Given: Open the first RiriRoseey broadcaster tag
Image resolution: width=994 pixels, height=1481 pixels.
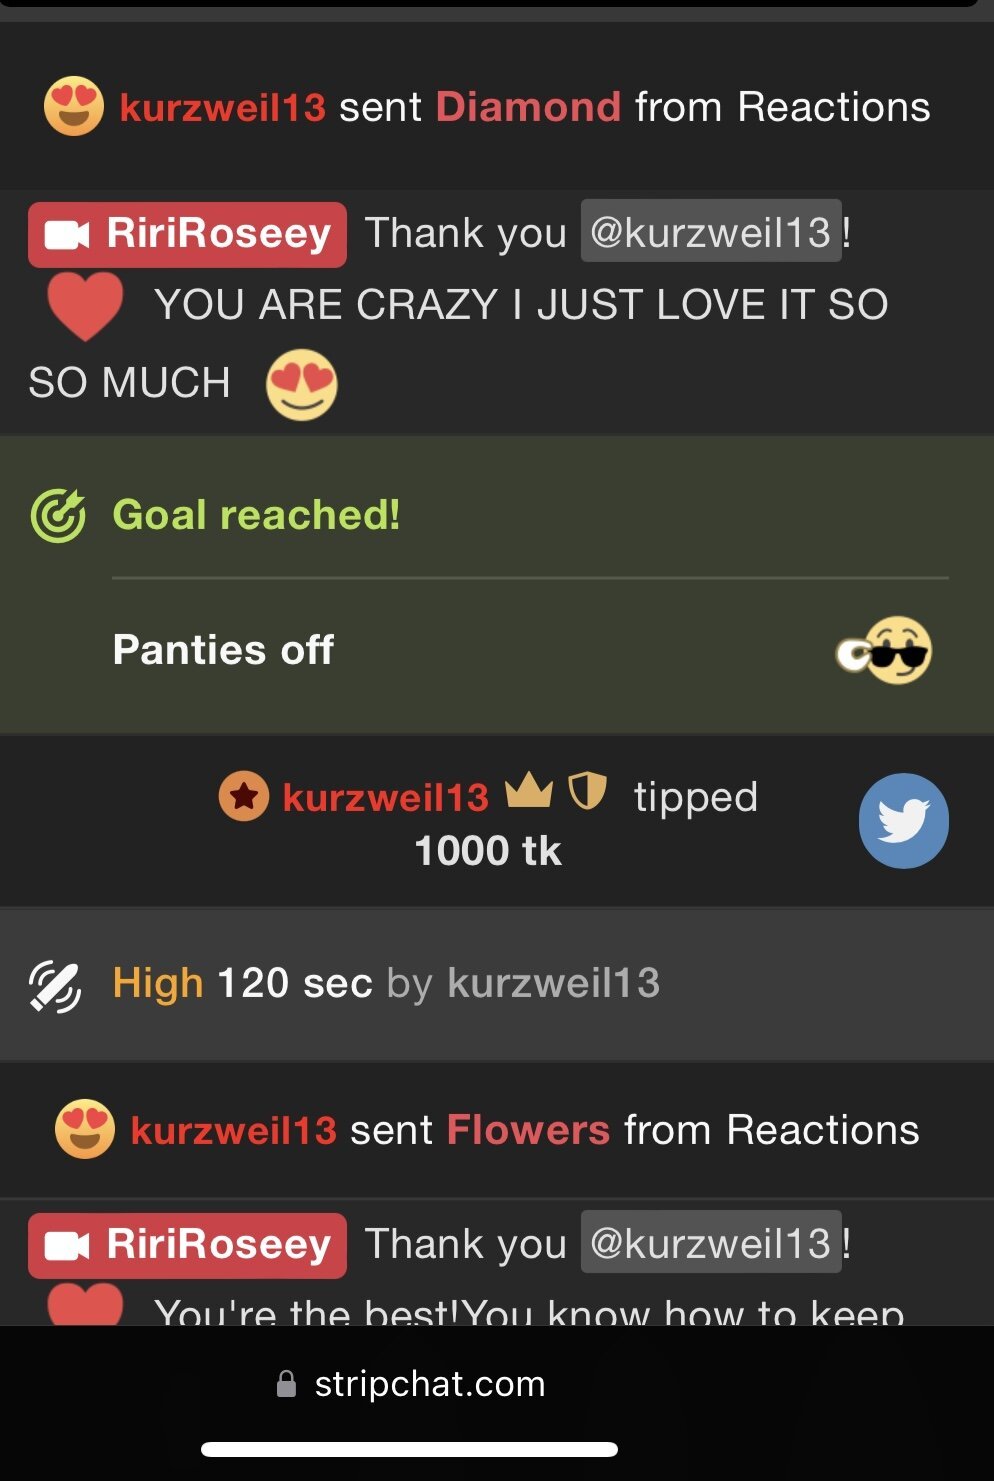Looking at the screenshot, I should [x=188, y=235].
